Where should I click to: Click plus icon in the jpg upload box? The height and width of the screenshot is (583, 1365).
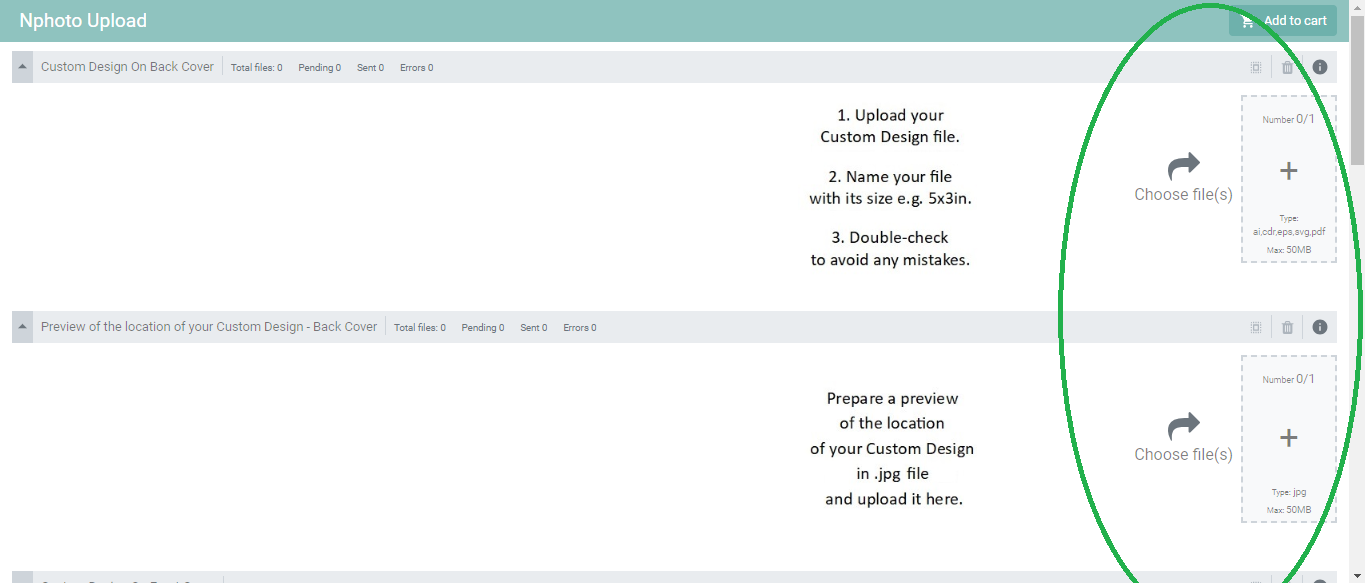pos(1289,437)
